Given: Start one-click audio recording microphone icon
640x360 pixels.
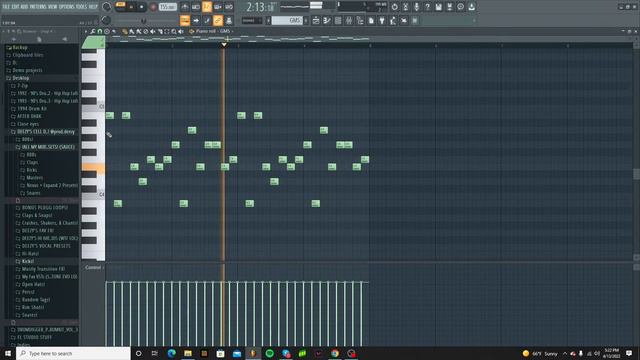Looking at the screenshot, I should coord(416,7).
